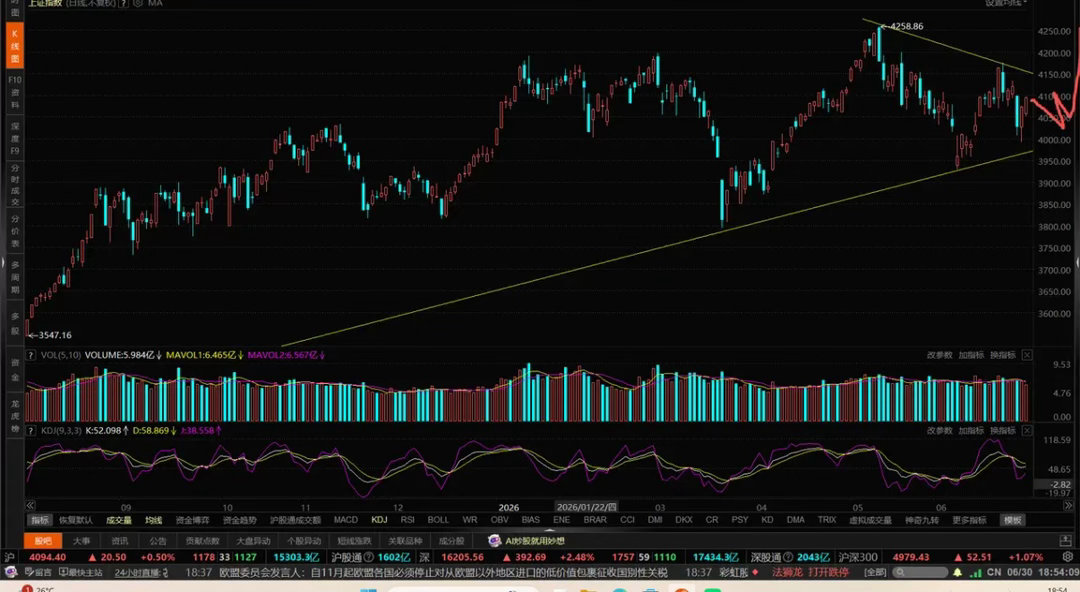Screen dimensions: 1080x592
Task: Select the BRAR indicator
Action: (x=595, y=520)
